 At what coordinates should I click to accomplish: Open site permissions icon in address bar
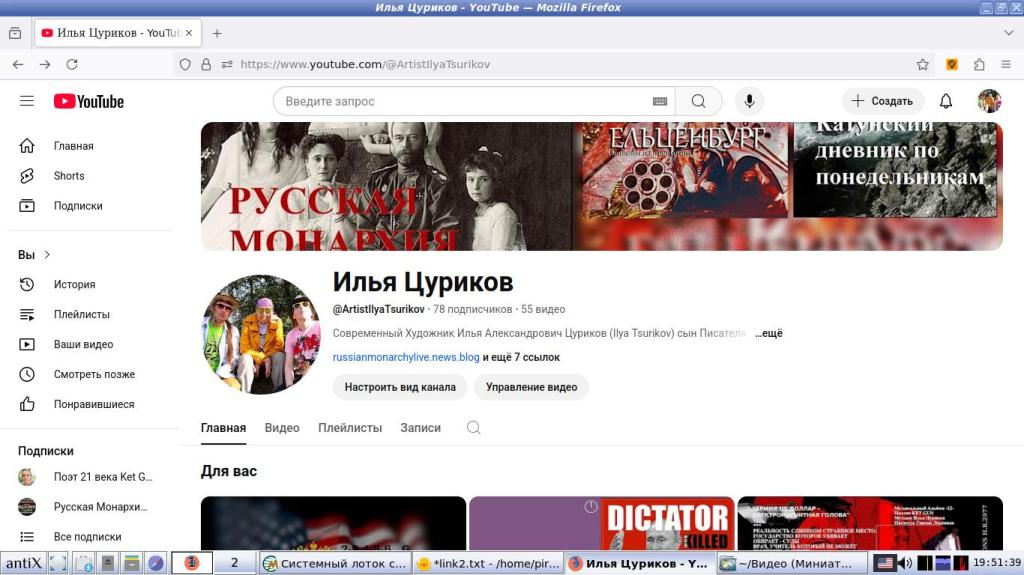(227, 64)
